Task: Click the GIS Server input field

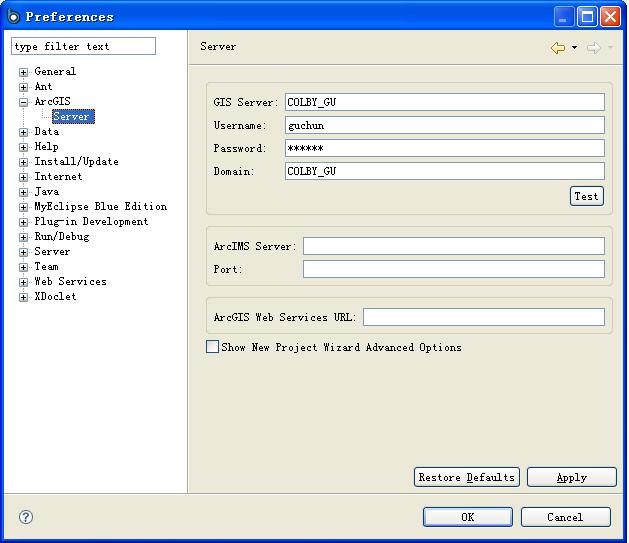Action: 445,102
